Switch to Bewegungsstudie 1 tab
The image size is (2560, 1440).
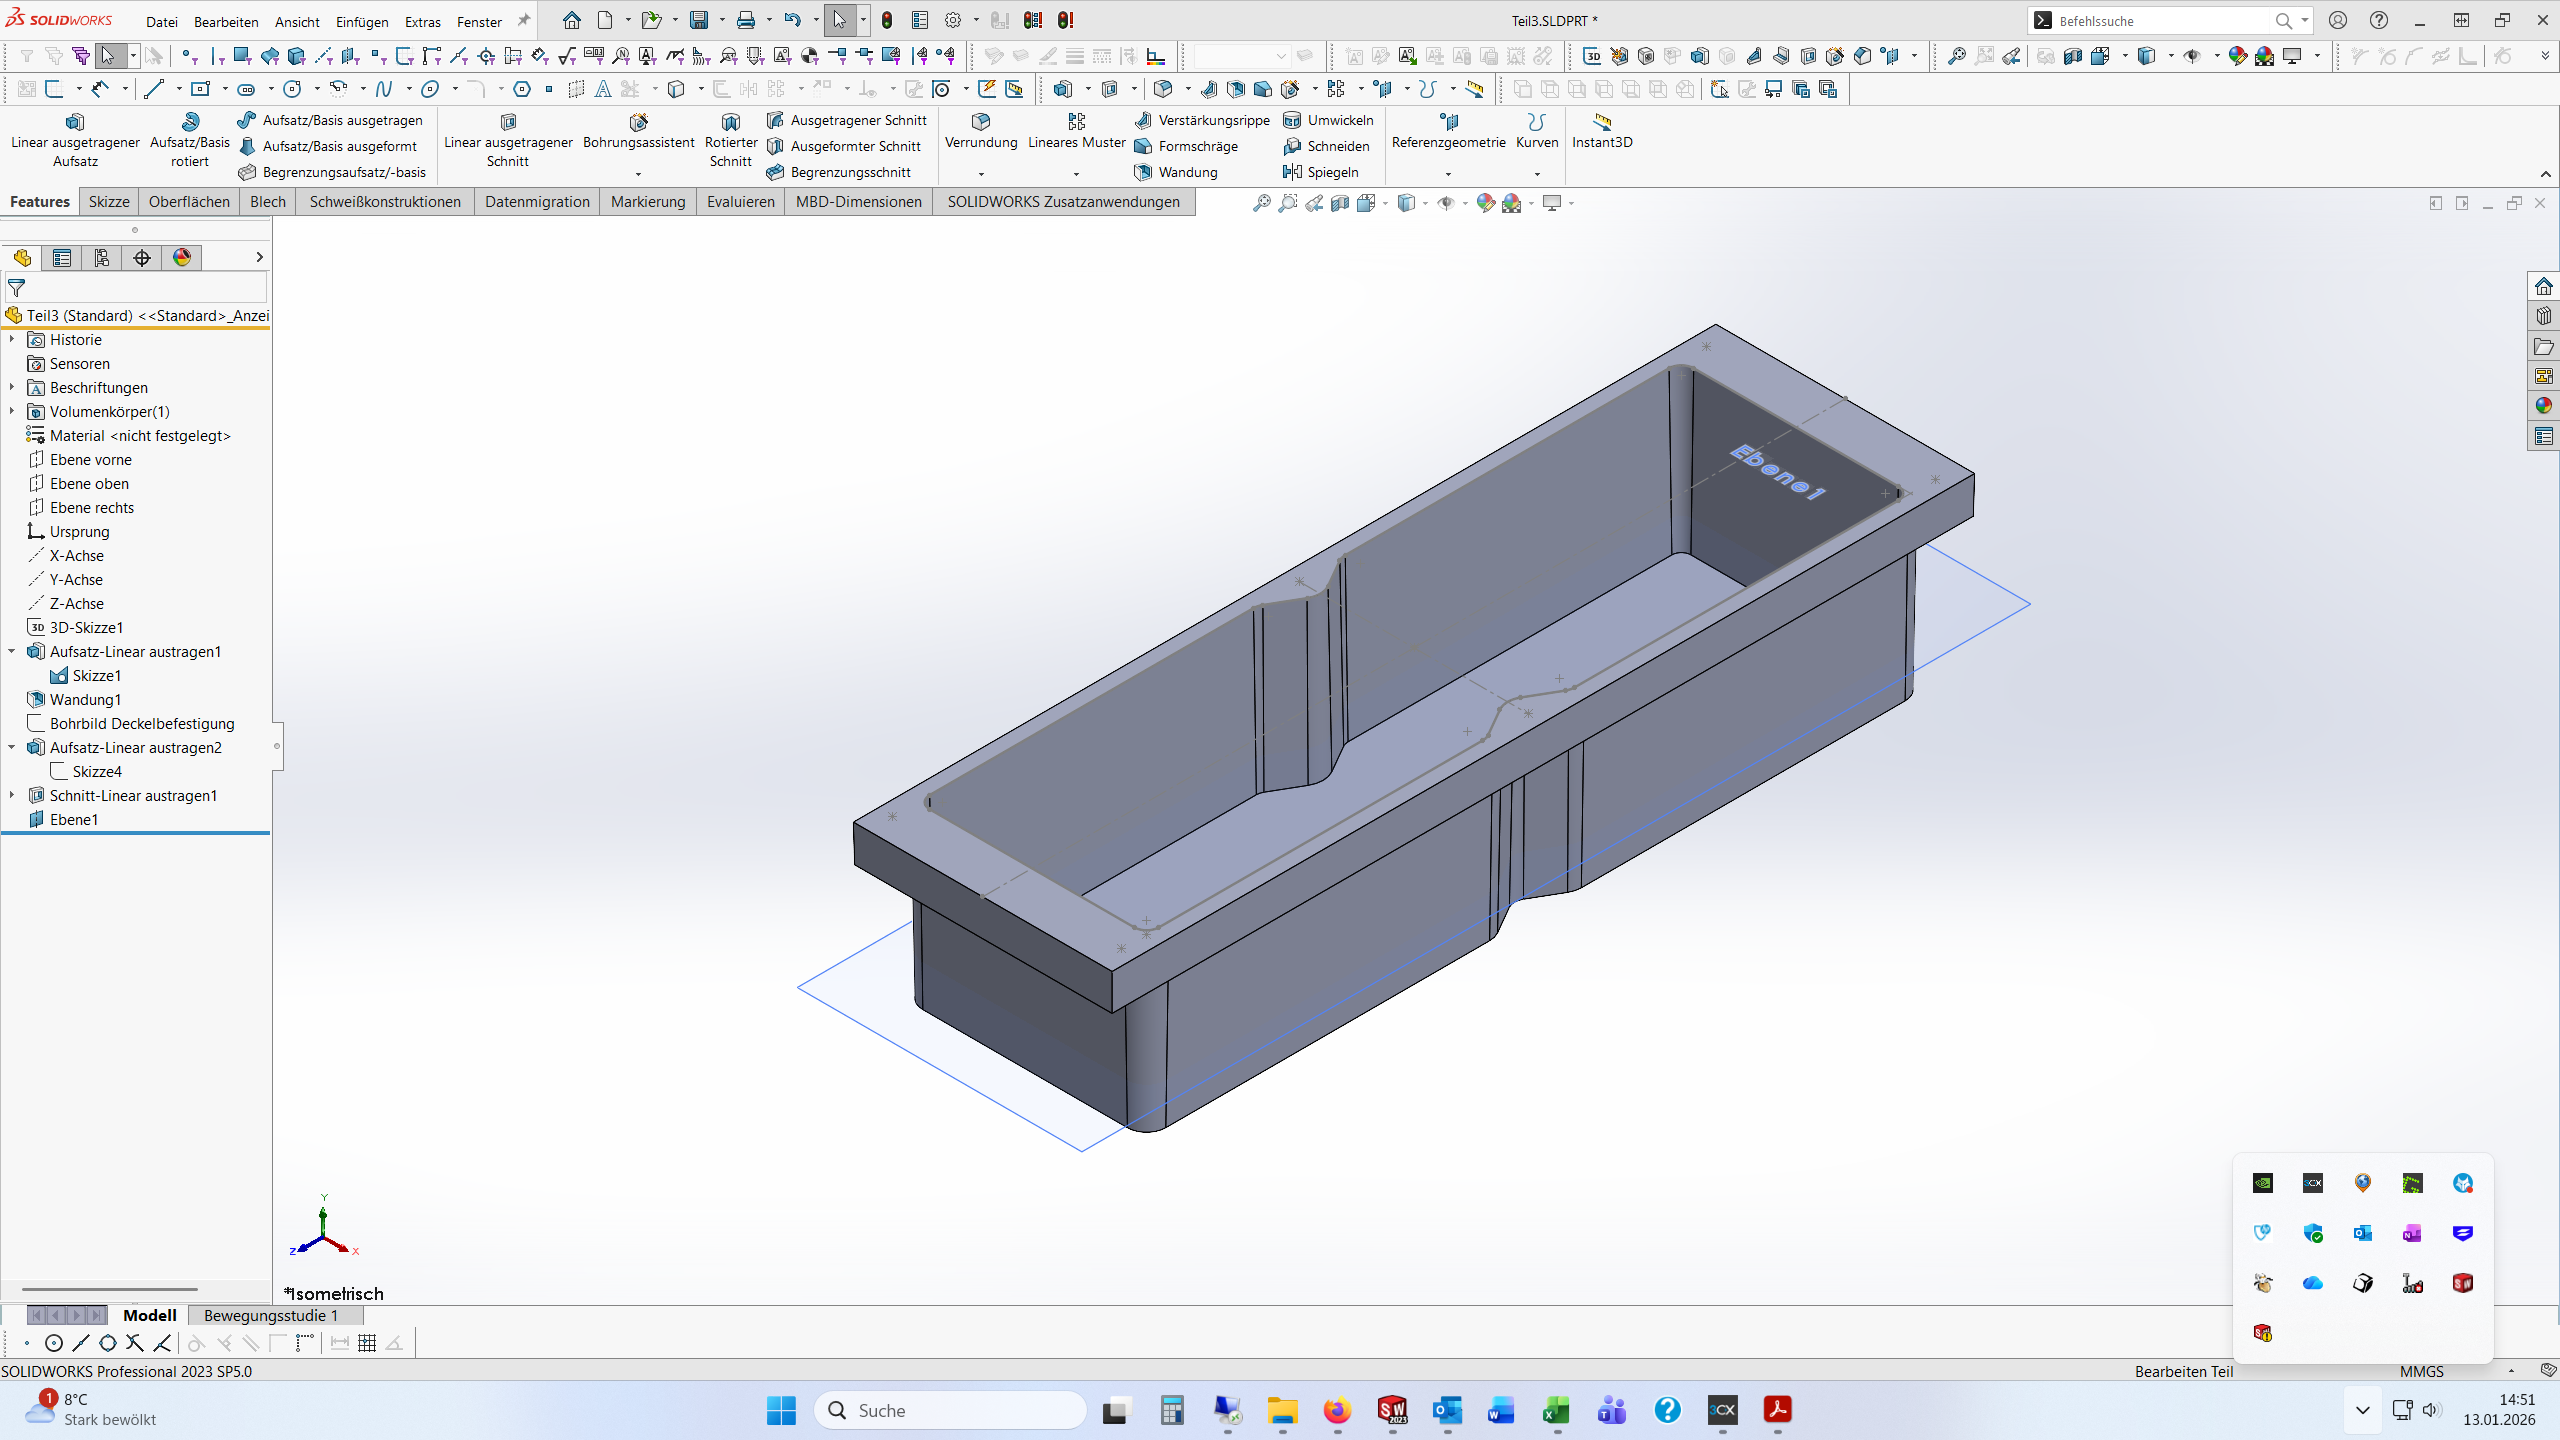(271, 1315)
